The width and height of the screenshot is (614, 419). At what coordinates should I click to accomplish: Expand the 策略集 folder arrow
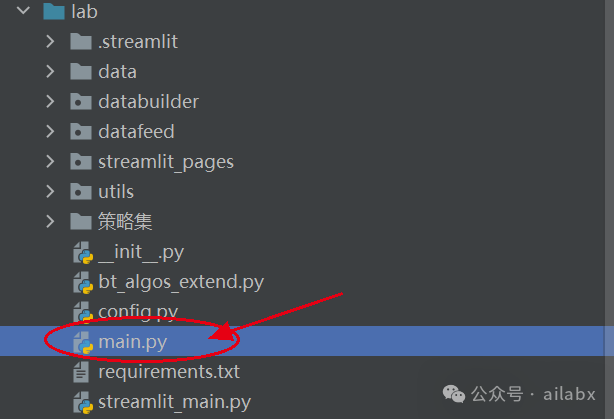click(50, 222)
